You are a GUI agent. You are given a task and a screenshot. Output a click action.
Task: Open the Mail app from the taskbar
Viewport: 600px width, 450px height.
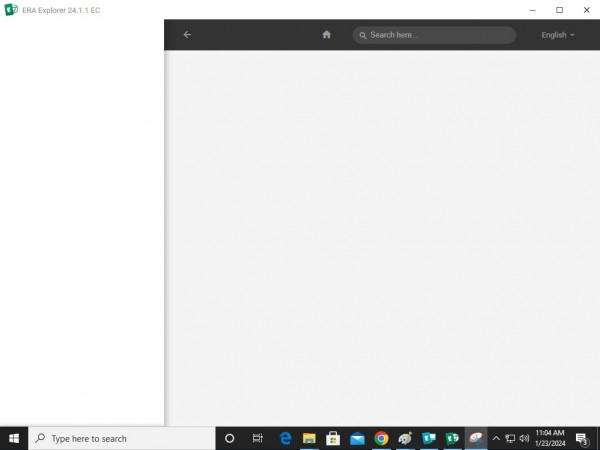(x=357, y=438)
